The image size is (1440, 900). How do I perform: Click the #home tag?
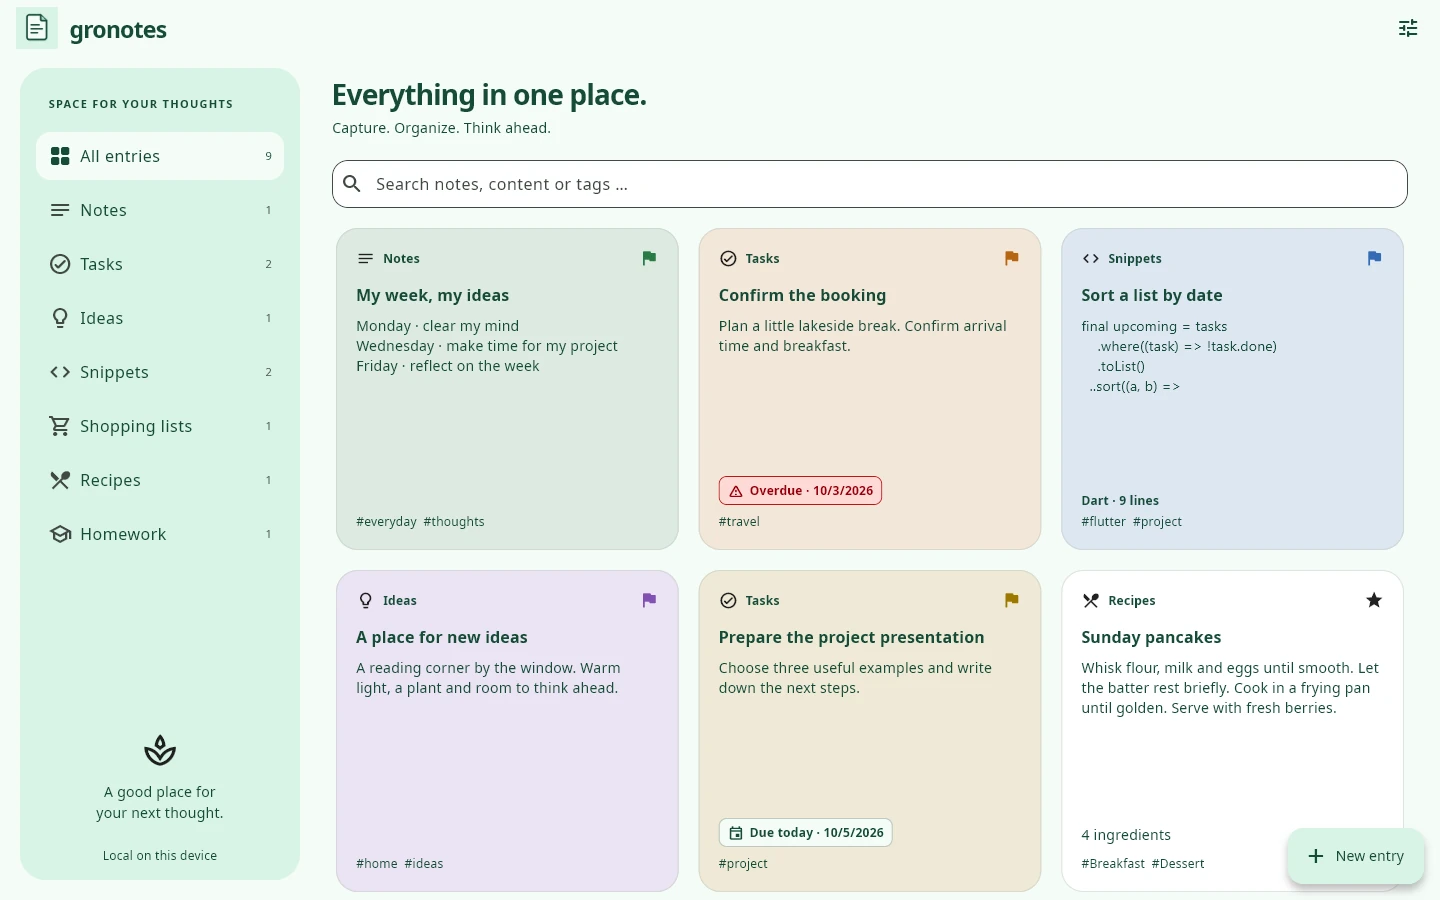[377, 864]
